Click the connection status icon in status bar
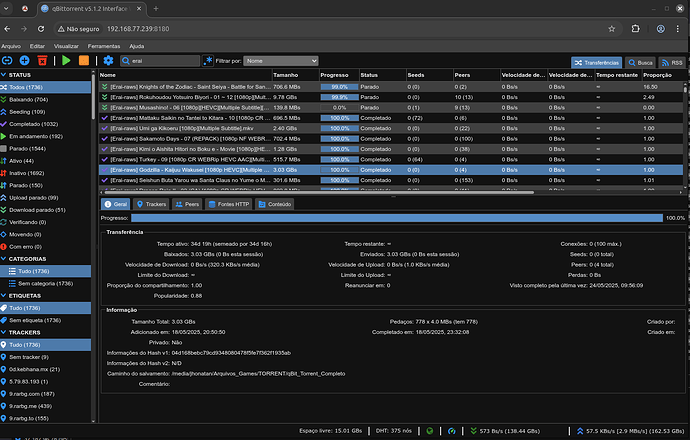The width and height of the screenshot is (690, 440). [x=429, y=431]
